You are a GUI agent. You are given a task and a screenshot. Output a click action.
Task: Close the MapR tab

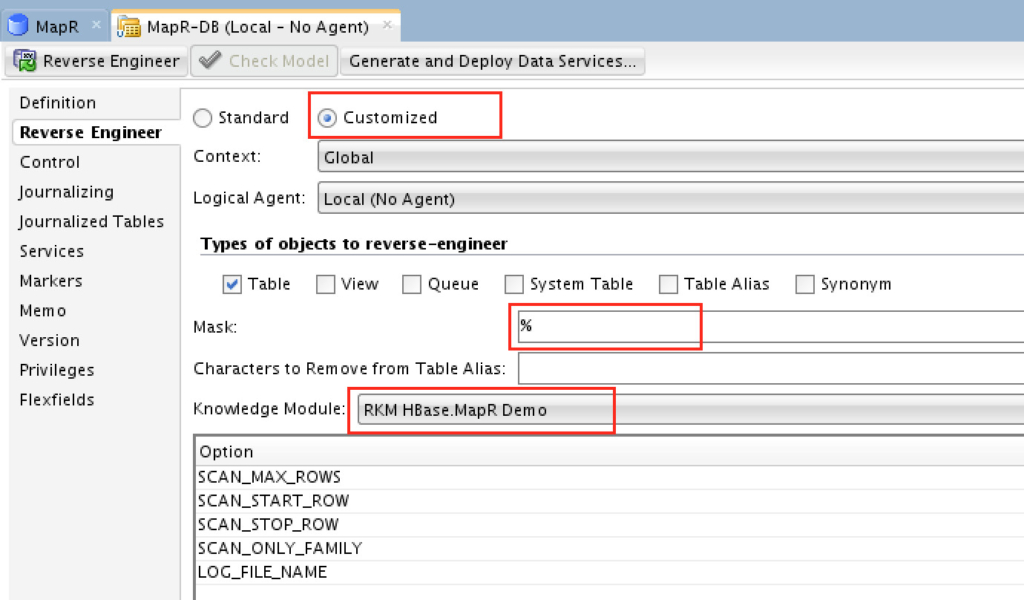96,25
